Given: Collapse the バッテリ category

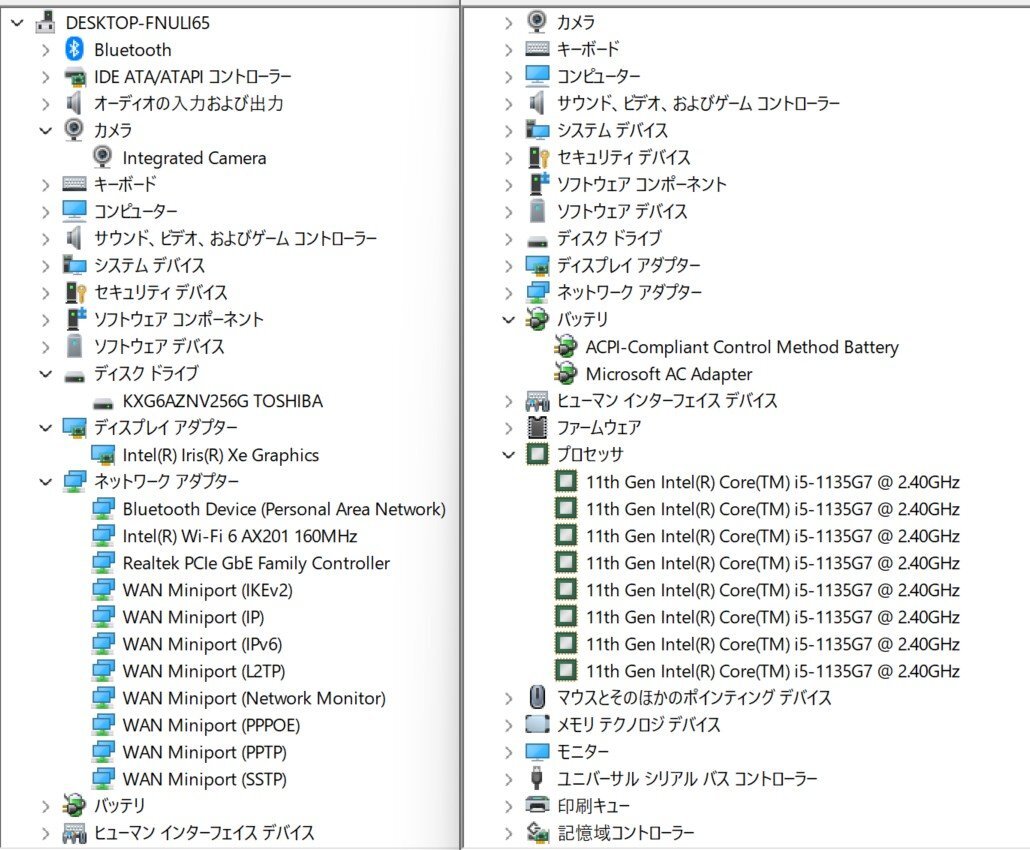Looking at the screenshot, I should point(509,319).
